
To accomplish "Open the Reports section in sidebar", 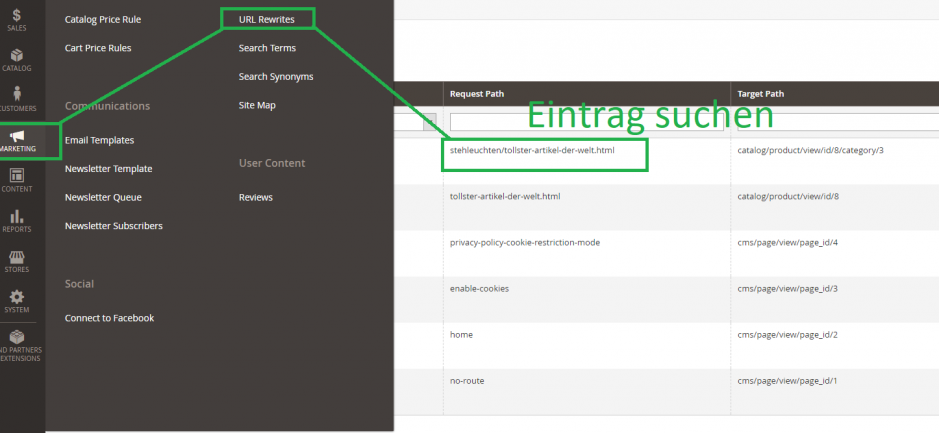I will (17, 220).
